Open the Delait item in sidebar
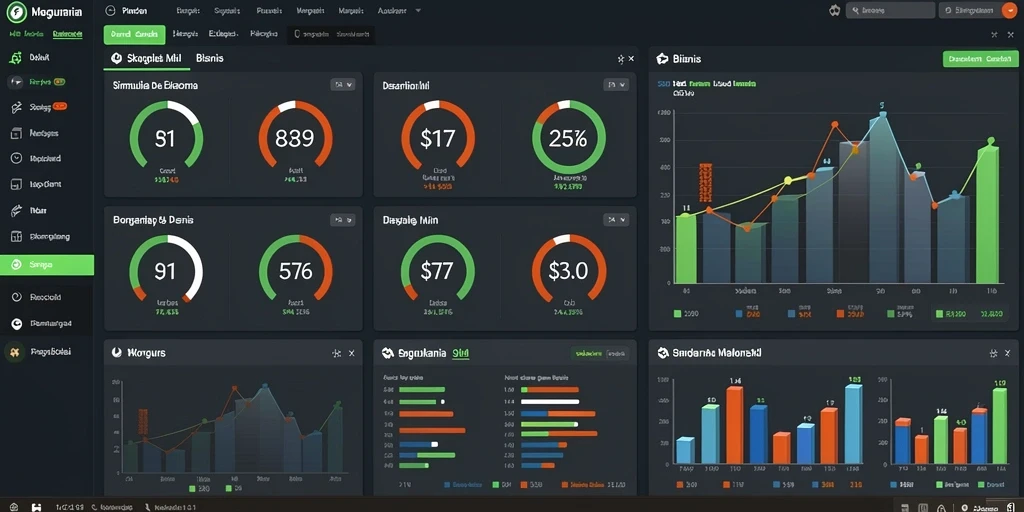The image size is (1024, 512). [x=39, y=57]
